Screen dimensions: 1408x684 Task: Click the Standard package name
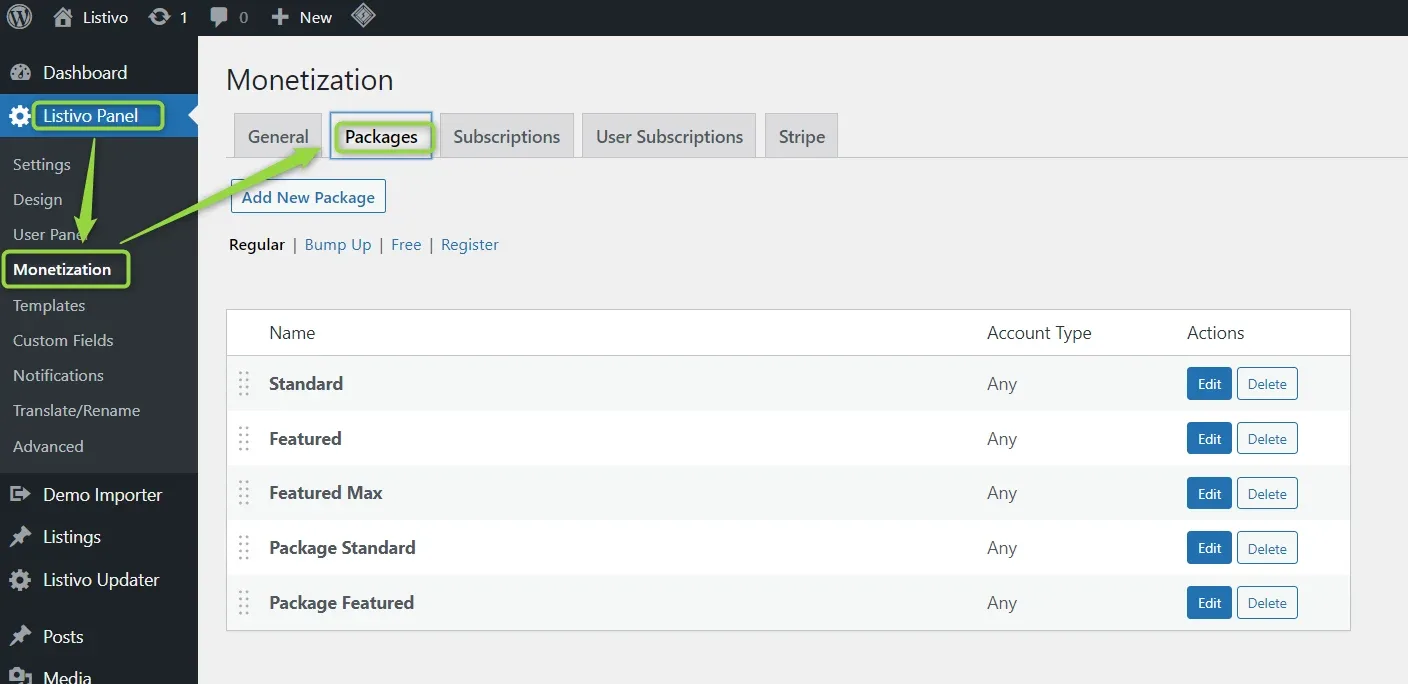pos(306,384)
